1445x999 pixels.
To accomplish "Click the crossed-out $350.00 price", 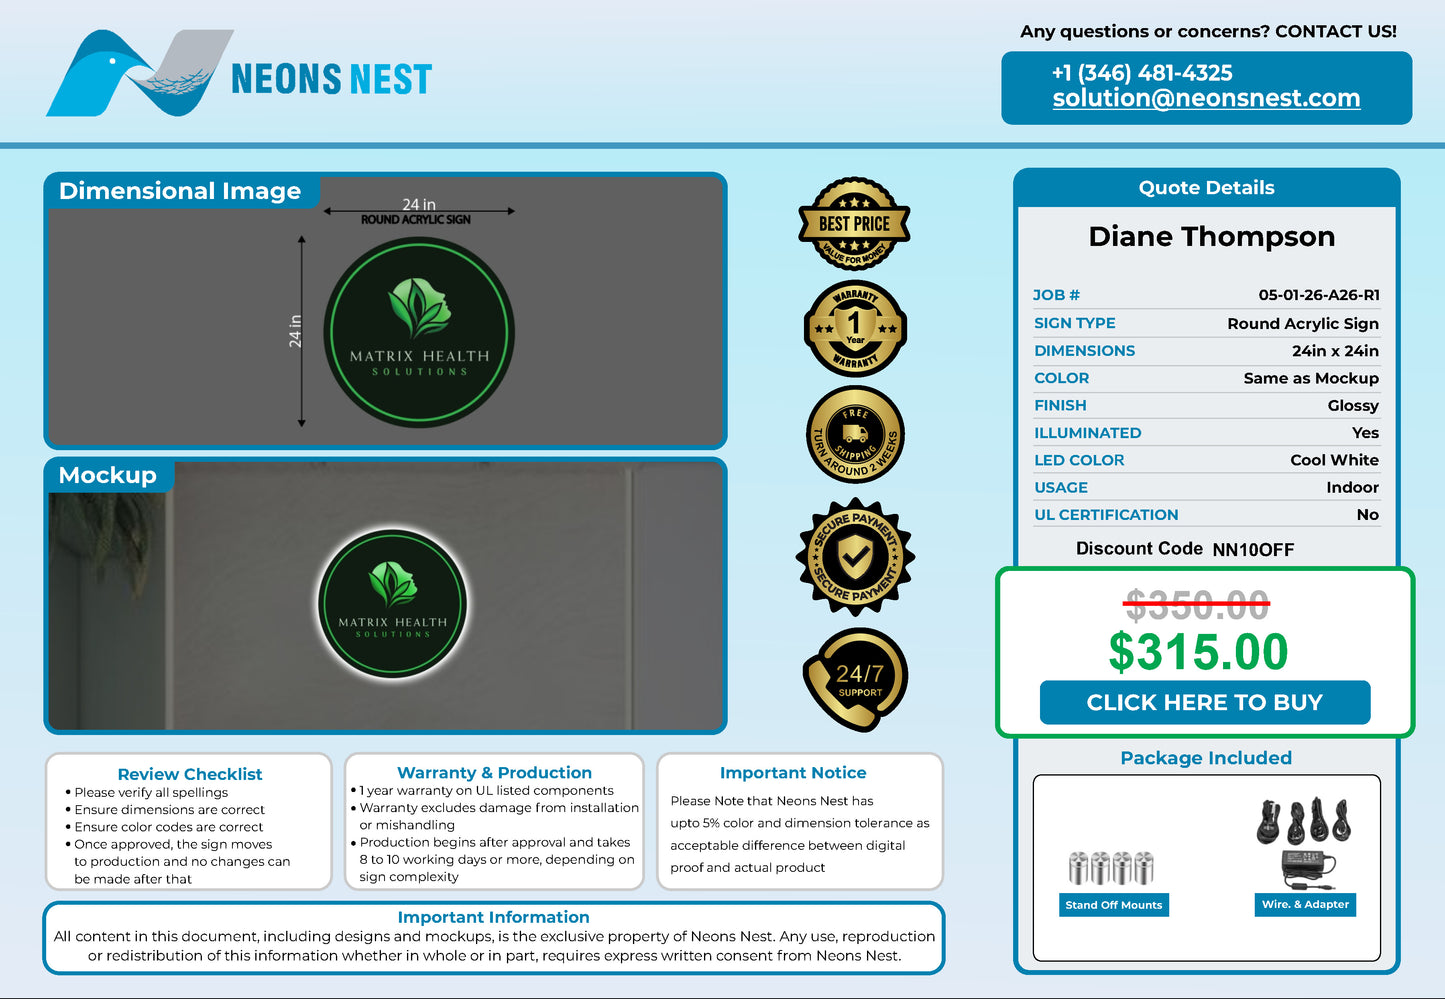I will pyautogui.click(x=1197, y=605).
